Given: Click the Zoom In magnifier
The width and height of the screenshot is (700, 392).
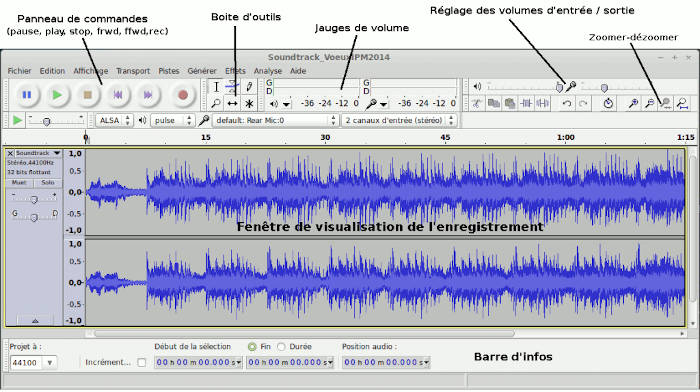Looking at the screenshot, I should (x=633, y=104).
